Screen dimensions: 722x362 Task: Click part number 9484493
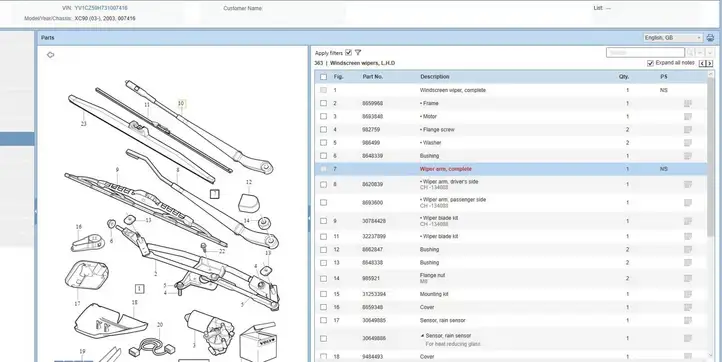pyautogui.click(x=373, y=357)
